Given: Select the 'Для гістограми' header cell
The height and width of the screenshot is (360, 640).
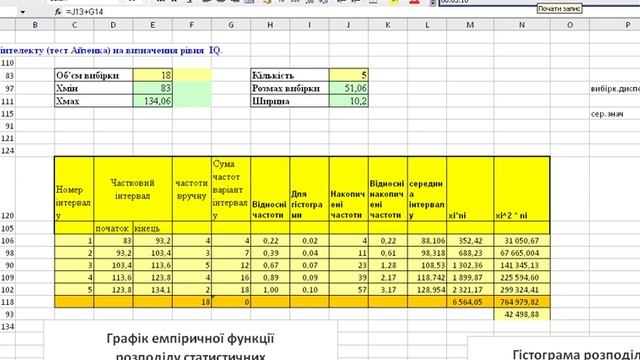Looking at the screenshot, I should [x=309, y=189].
